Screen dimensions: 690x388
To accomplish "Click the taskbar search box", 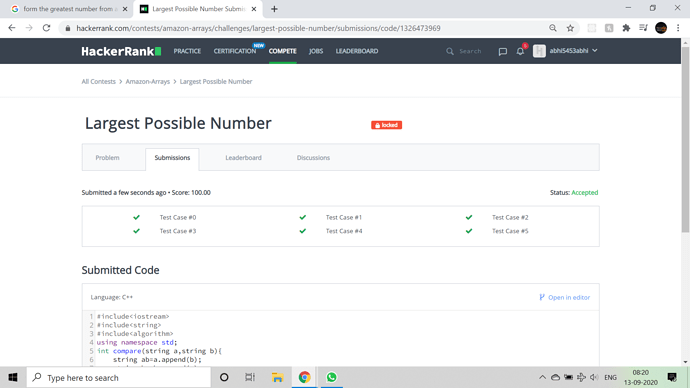I will [119, 377].
